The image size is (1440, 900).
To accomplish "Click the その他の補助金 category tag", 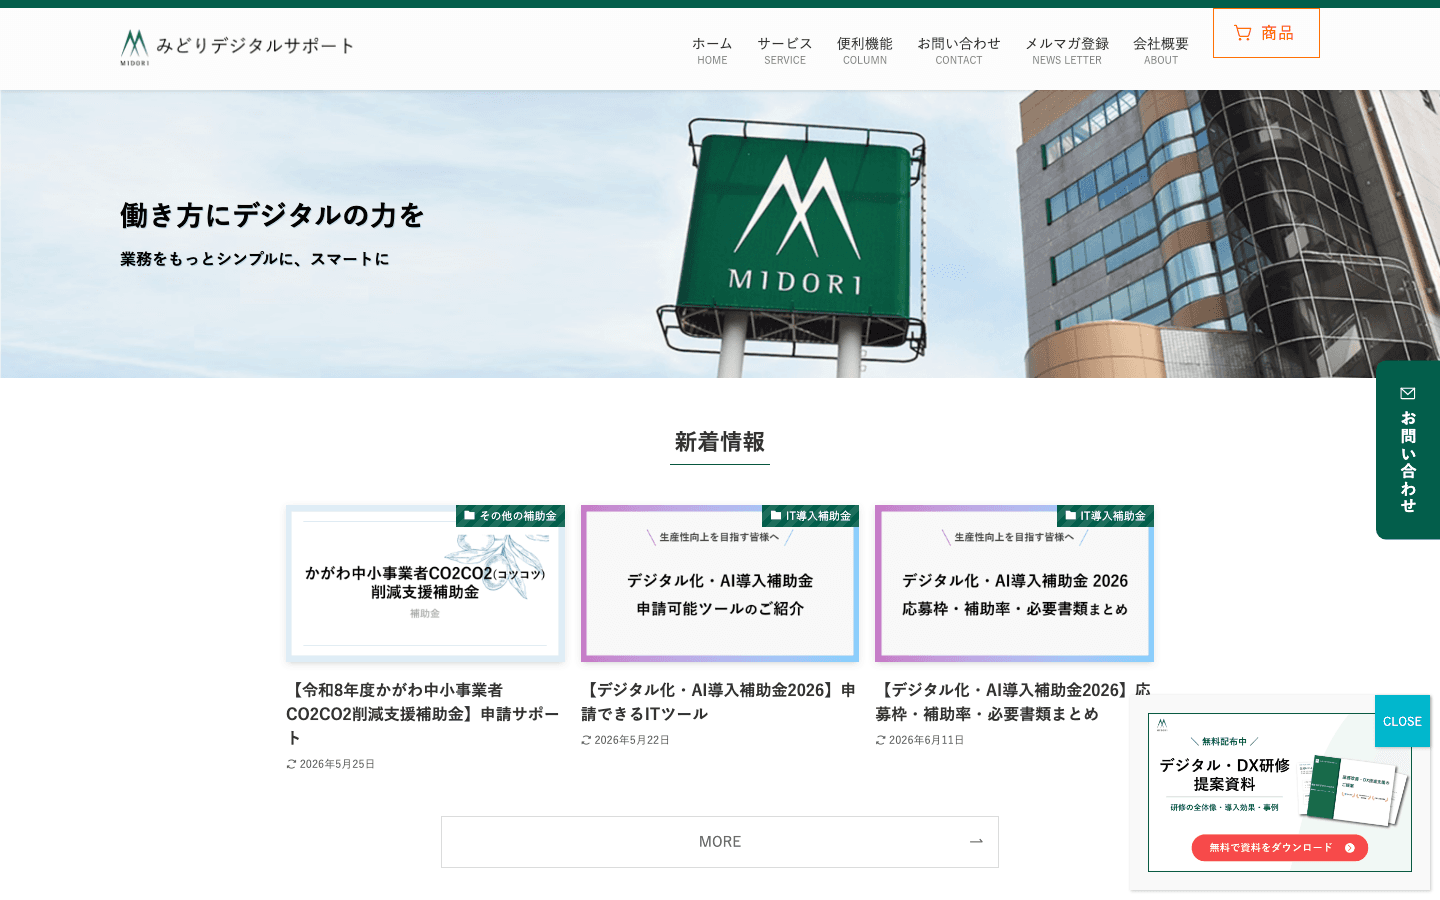I will tap(510, 516).
